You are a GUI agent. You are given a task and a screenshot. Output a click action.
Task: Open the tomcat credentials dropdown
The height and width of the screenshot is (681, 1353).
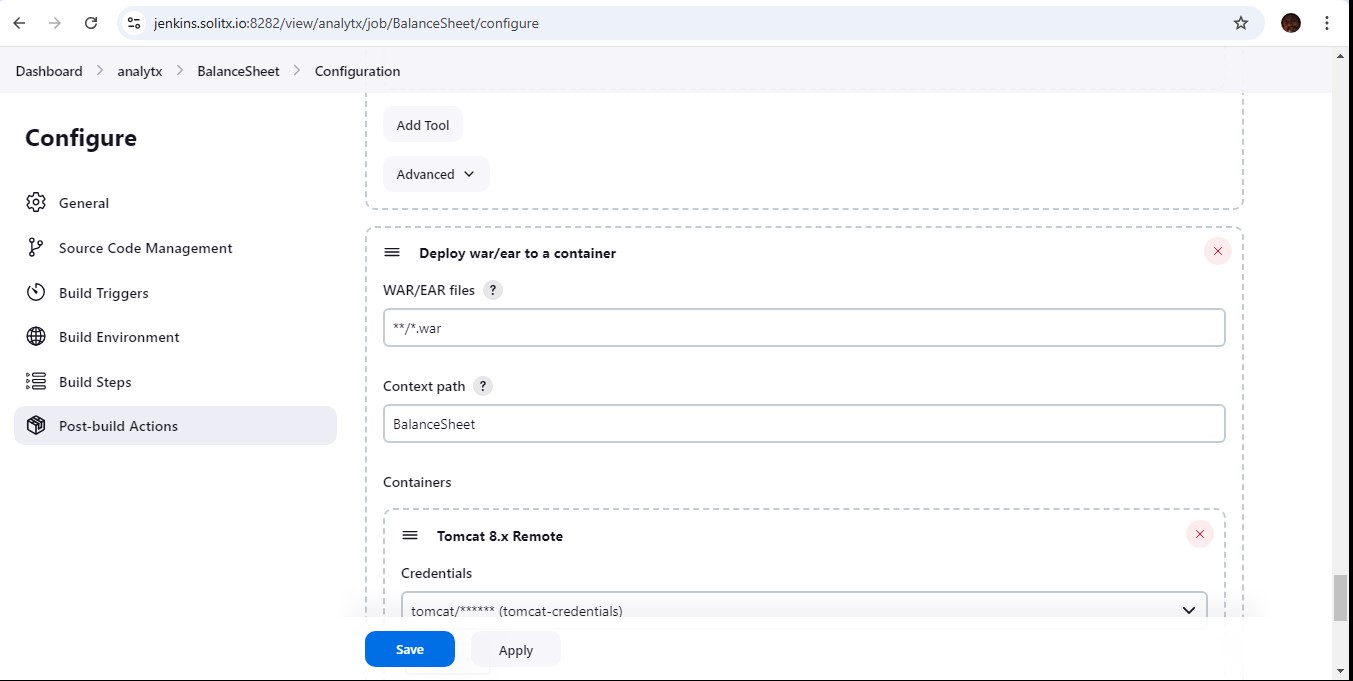click(x=804, y=610)
